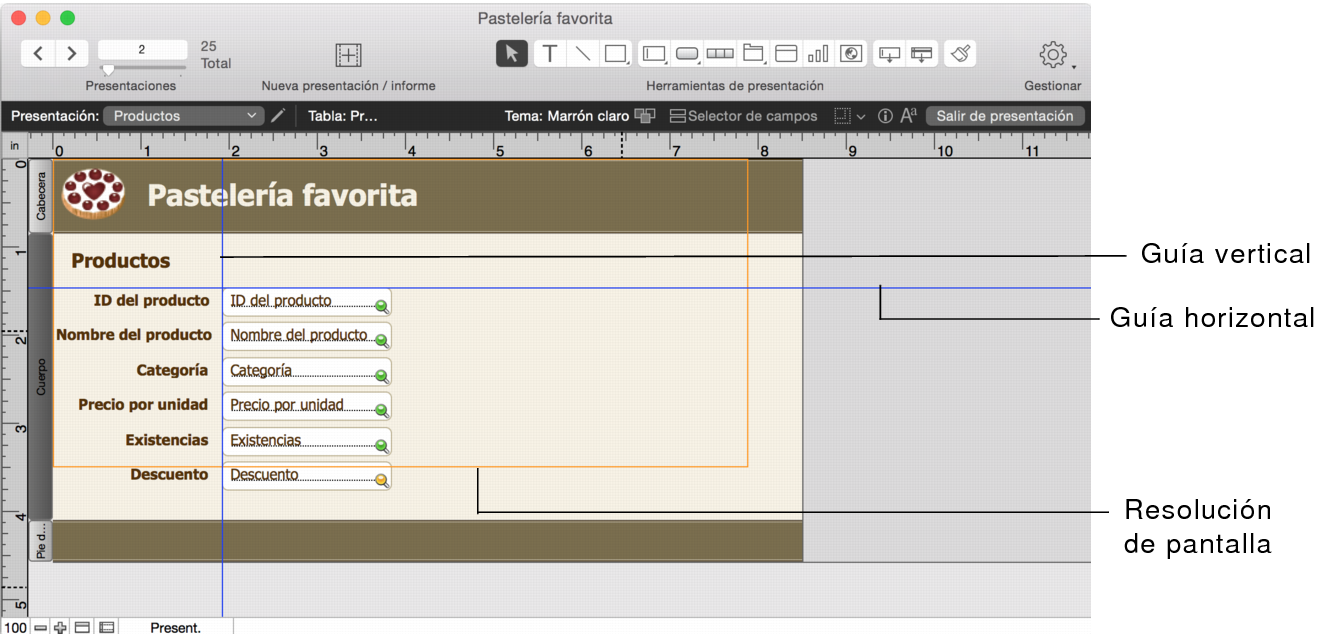The image size is (1340, 638).
Task: Choose the chart tool icon
Action: point(818,54)
